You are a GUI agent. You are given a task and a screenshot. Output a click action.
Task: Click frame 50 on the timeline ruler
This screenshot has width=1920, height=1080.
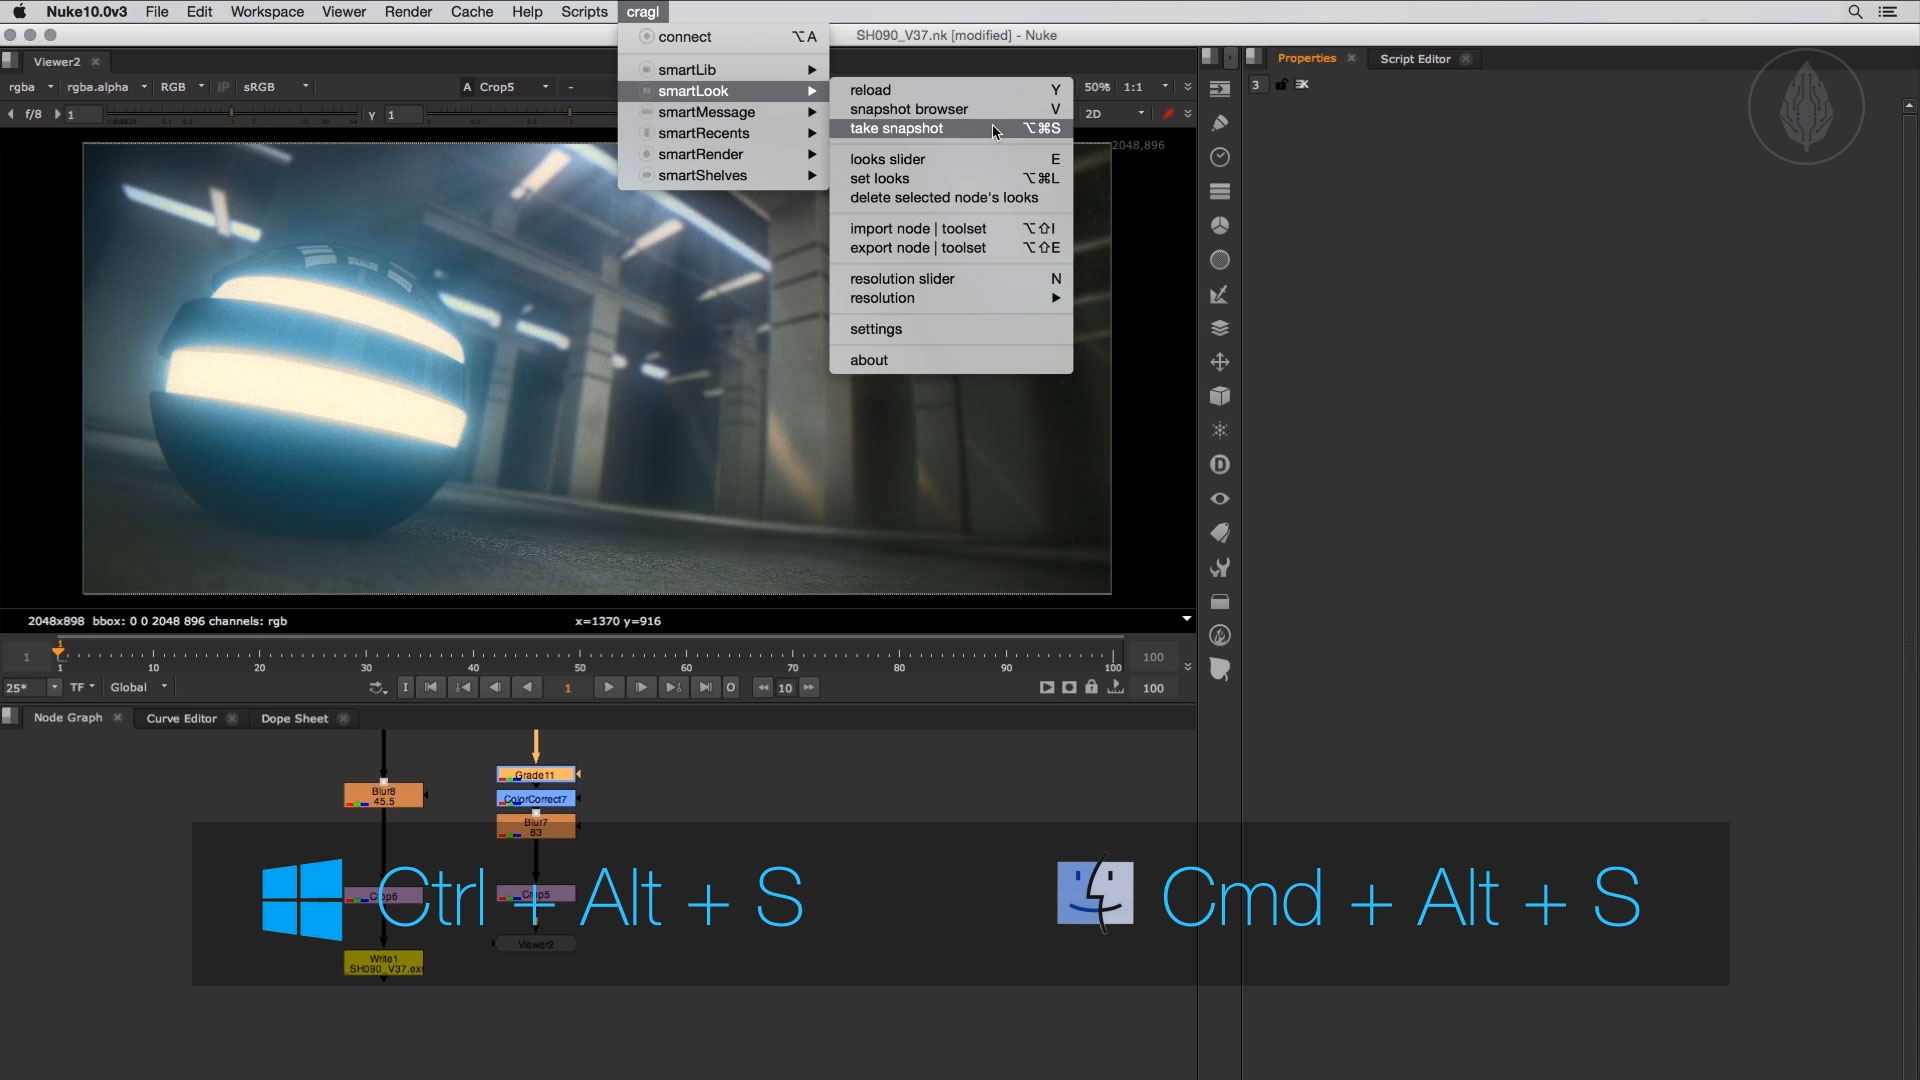point(580,660)
